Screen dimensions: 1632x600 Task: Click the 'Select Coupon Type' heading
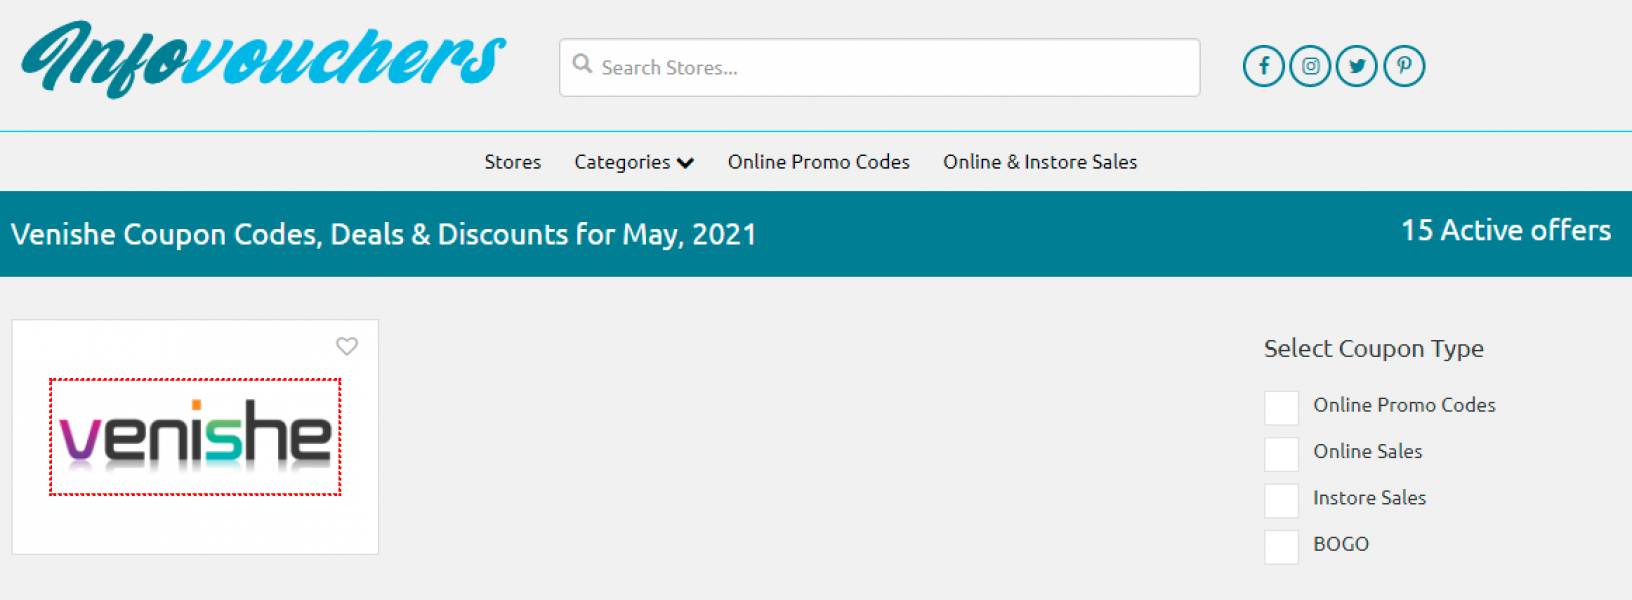click(x=1374, y=349)
